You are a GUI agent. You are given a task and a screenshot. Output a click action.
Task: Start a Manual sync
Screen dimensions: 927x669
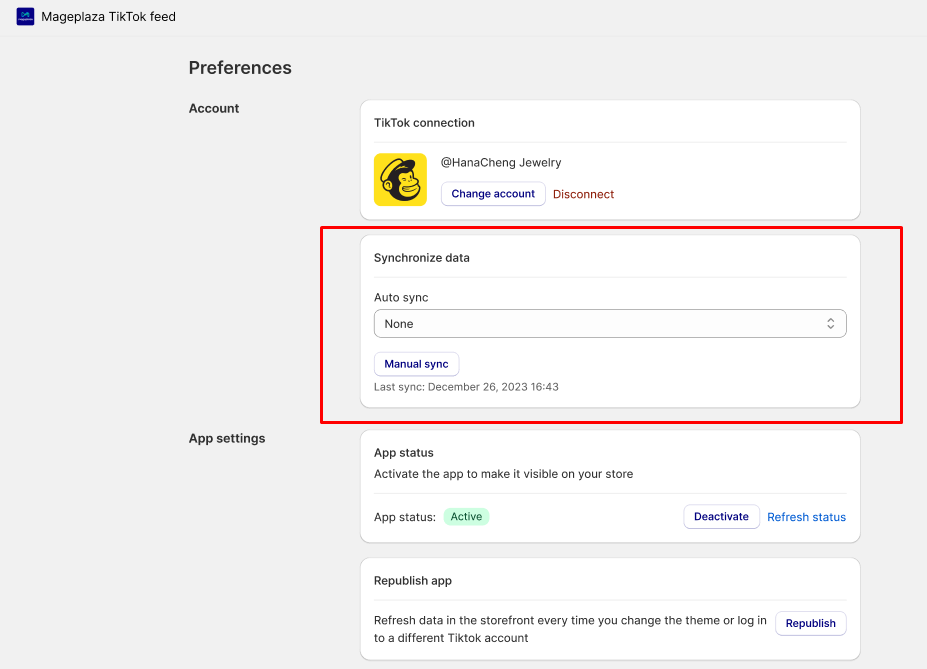click(416, 364)
